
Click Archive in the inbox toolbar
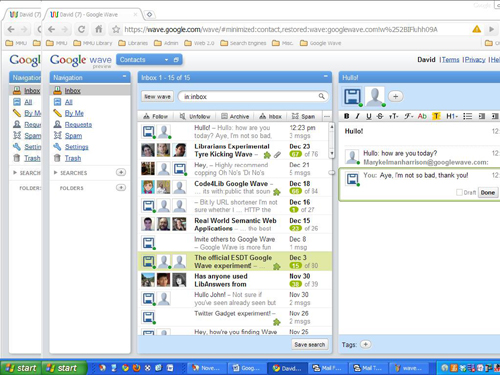235,116
